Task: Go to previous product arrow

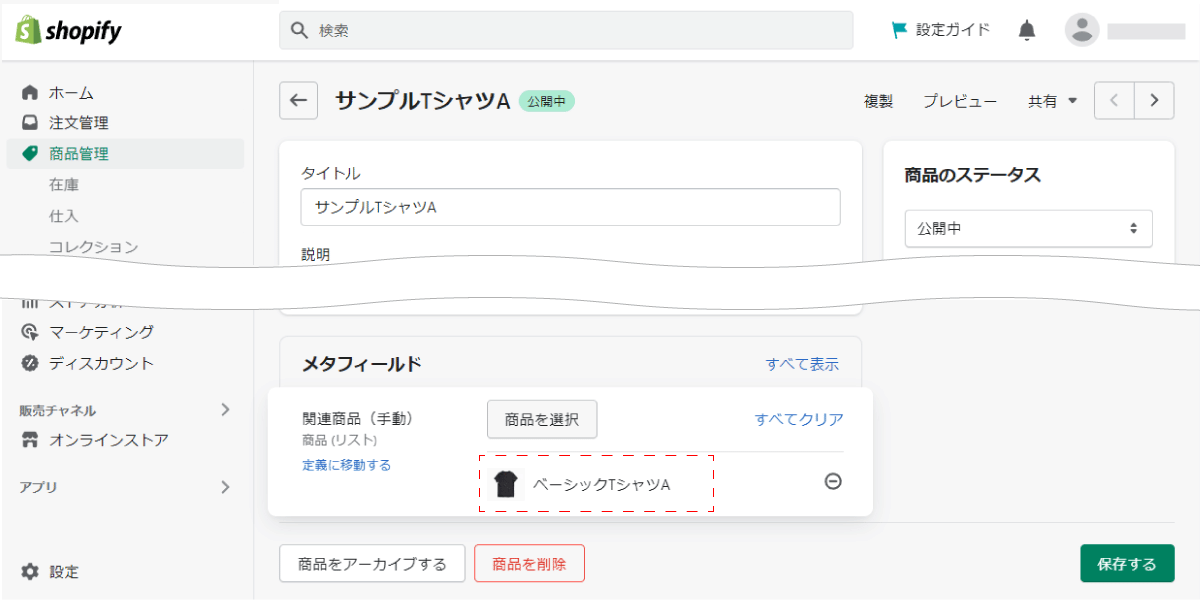Action: [1114, 100]
